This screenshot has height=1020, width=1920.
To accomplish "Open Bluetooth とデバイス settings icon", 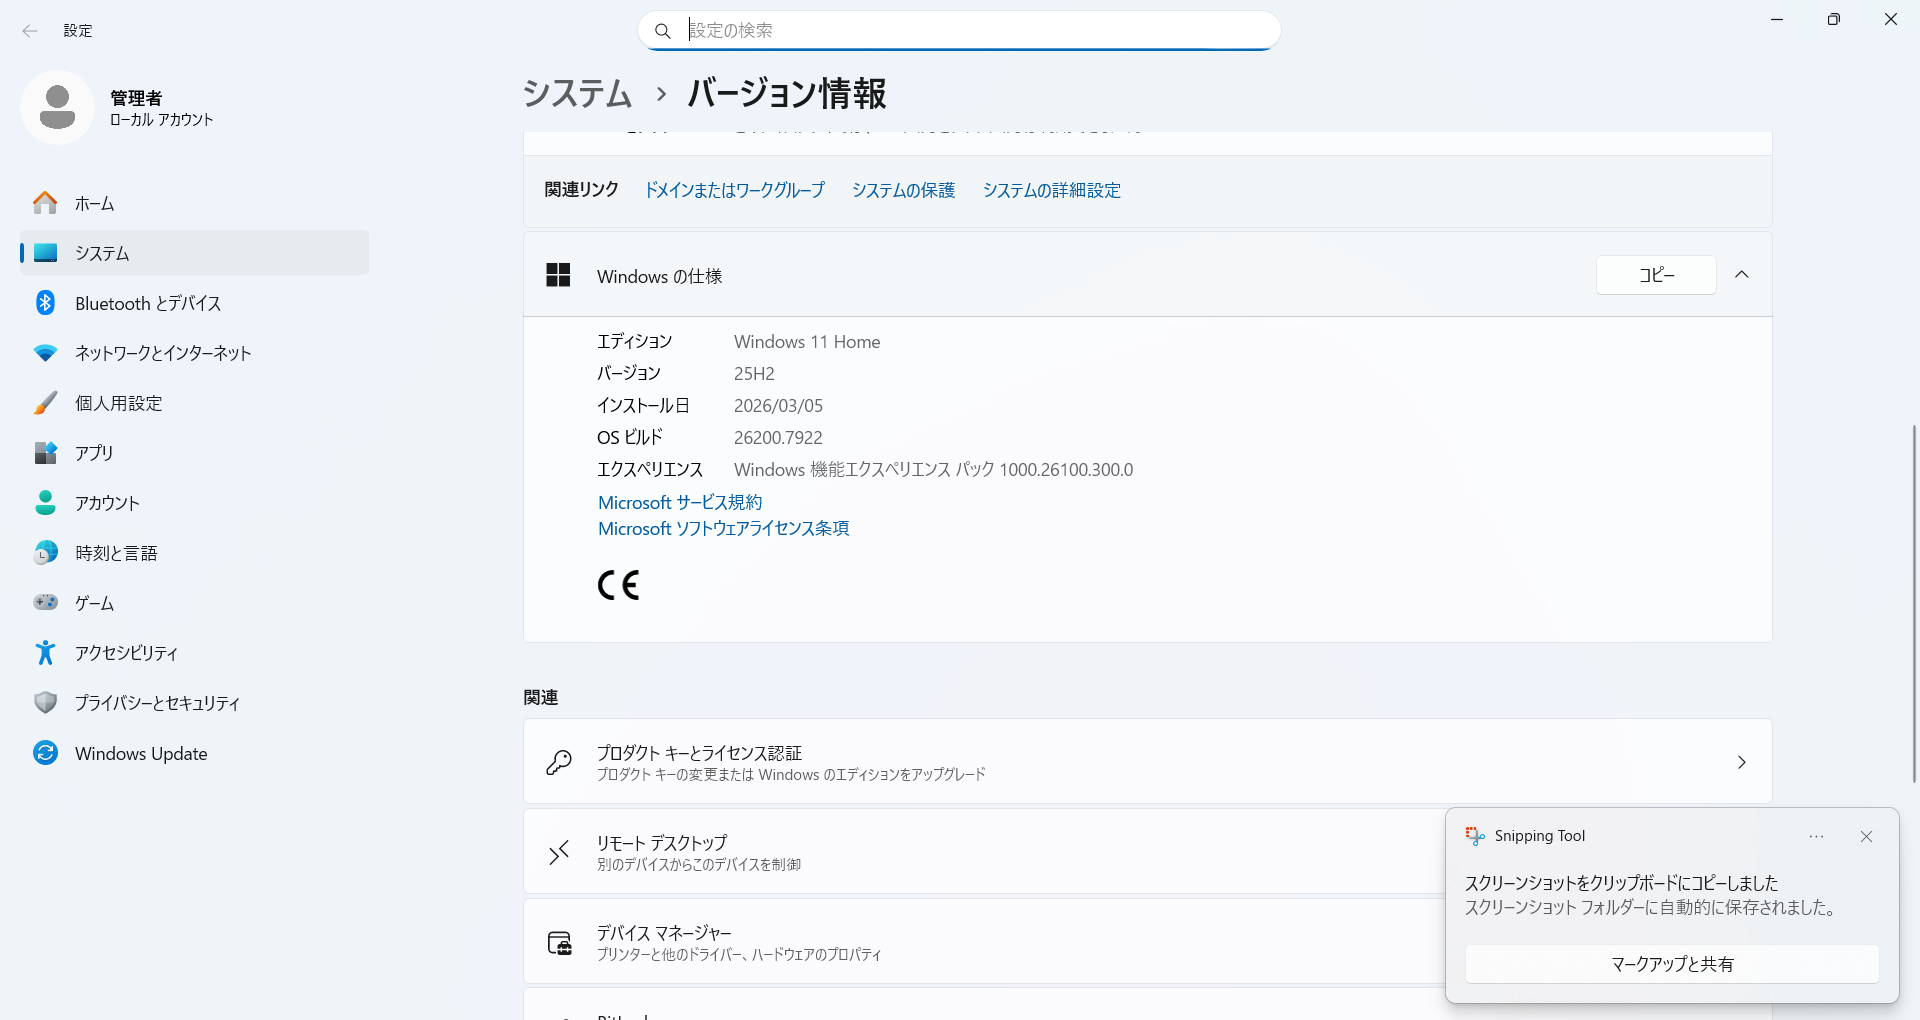I will click(x=45, y=303).
